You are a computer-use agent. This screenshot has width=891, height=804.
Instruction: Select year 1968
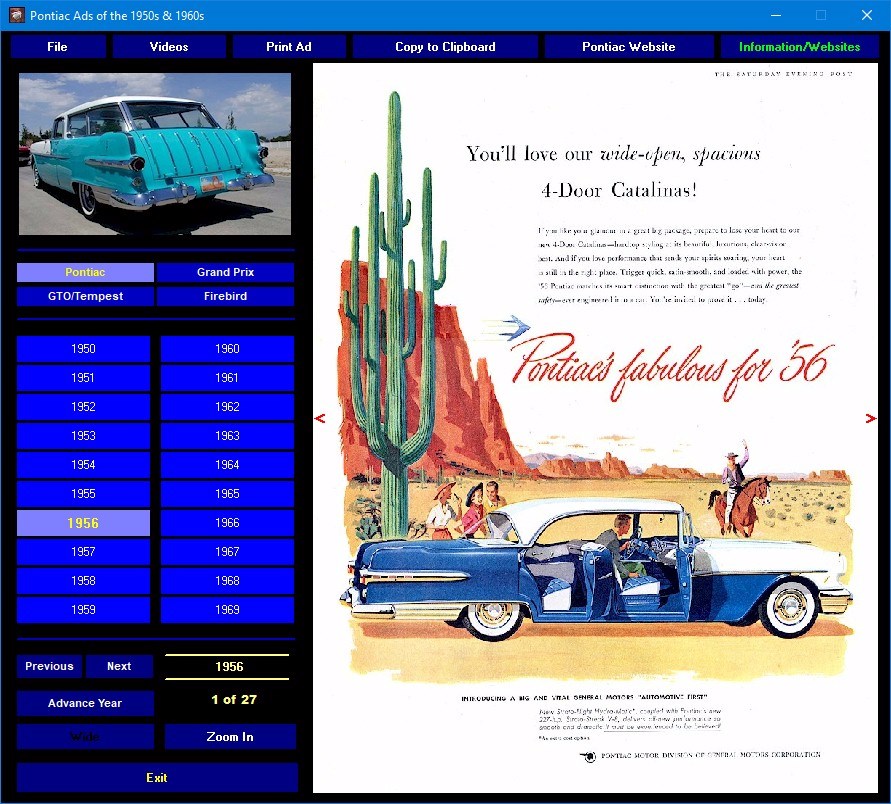[x=227, y=581]
